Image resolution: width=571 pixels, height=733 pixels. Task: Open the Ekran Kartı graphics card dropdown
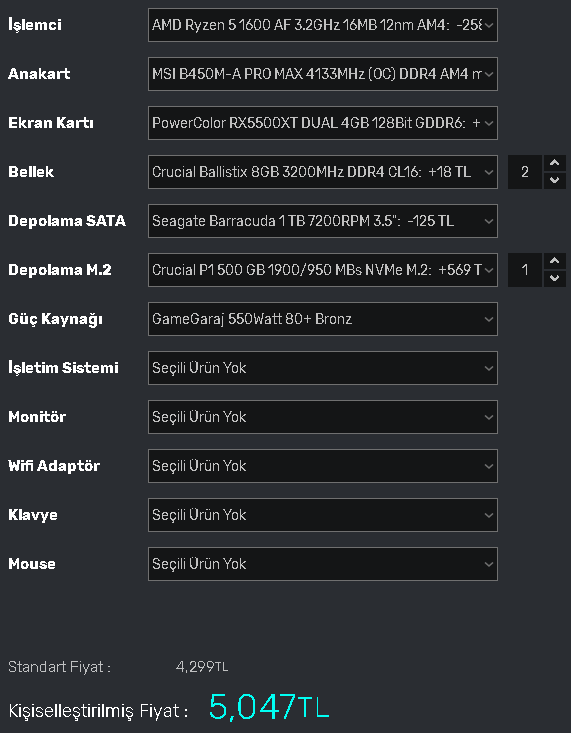tap(323, 123)
